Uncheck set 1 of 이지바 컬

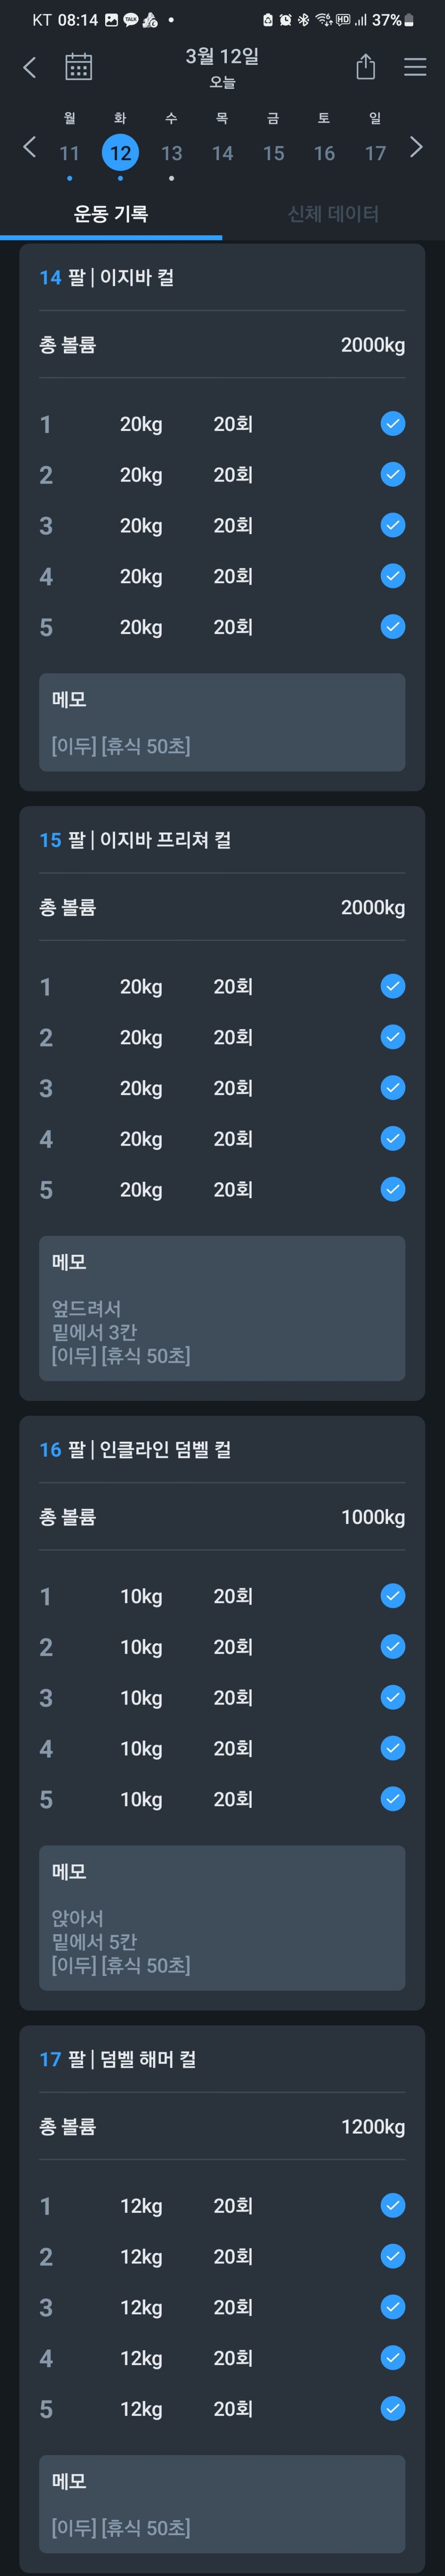point(392,424)
